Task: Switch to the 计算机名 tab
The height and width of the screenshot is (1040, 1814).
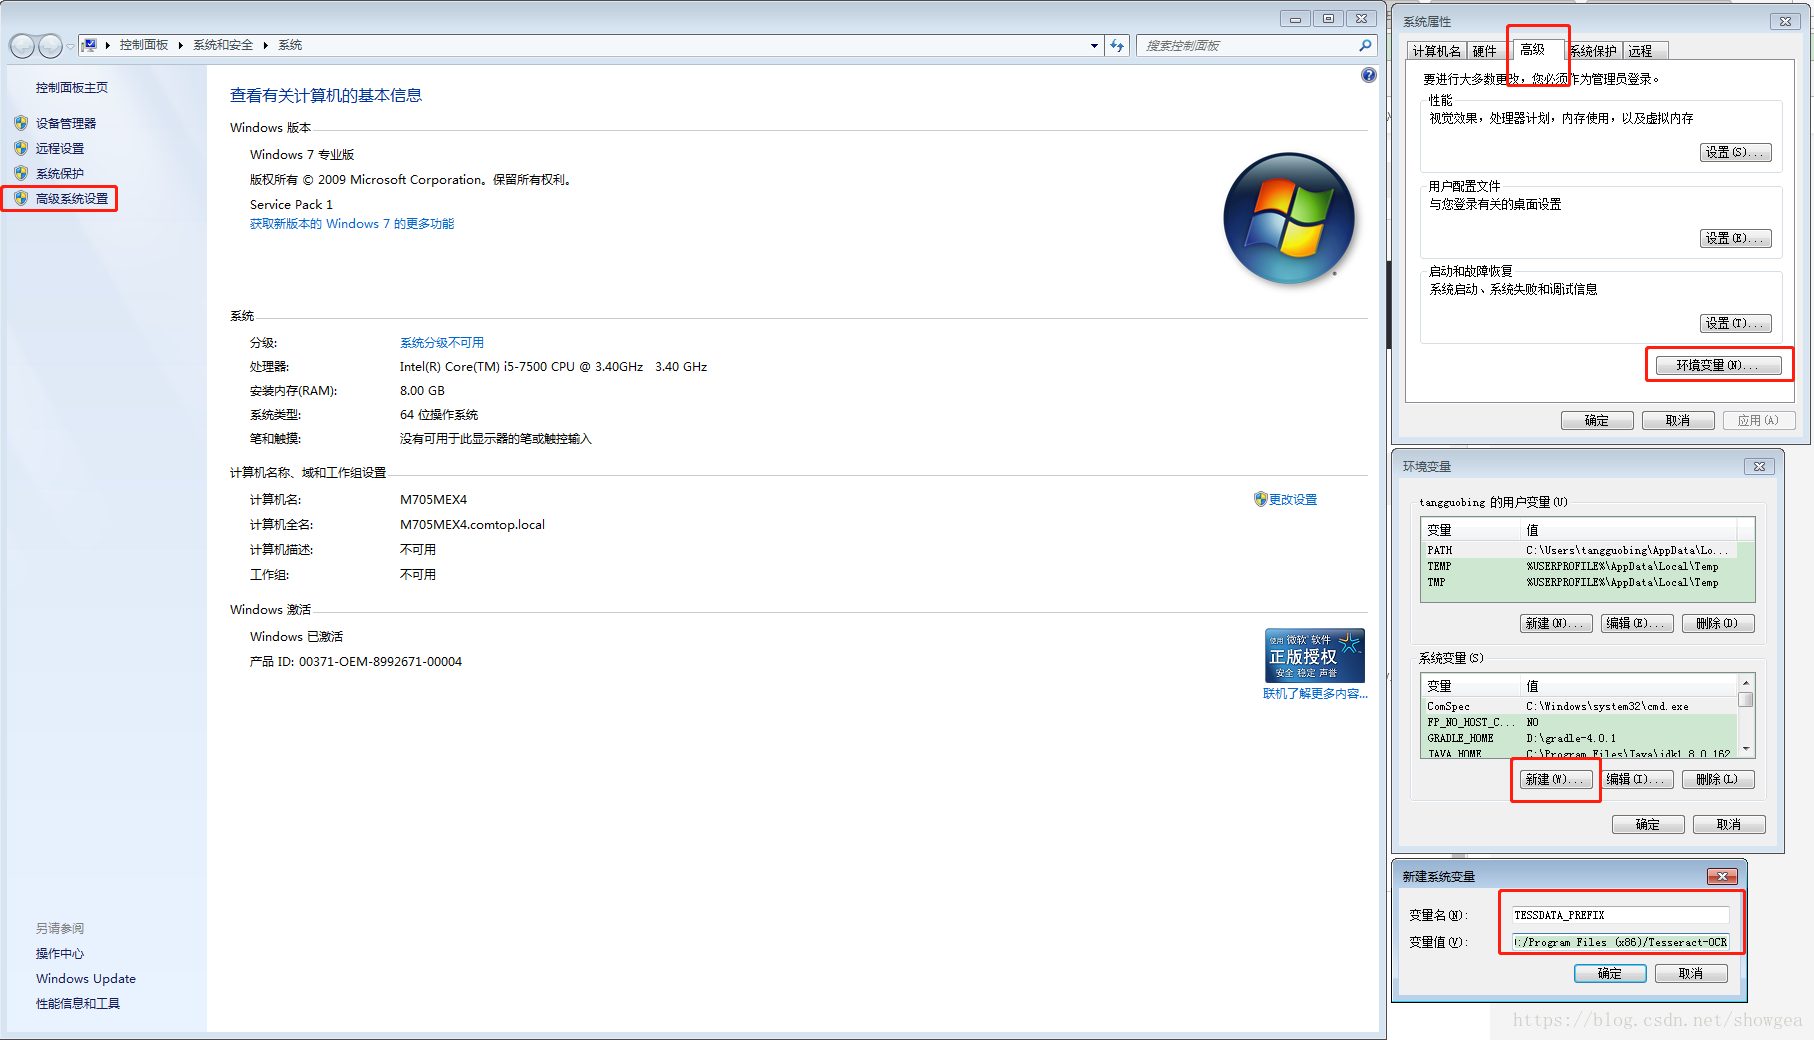Action: tap(1436, 51)
